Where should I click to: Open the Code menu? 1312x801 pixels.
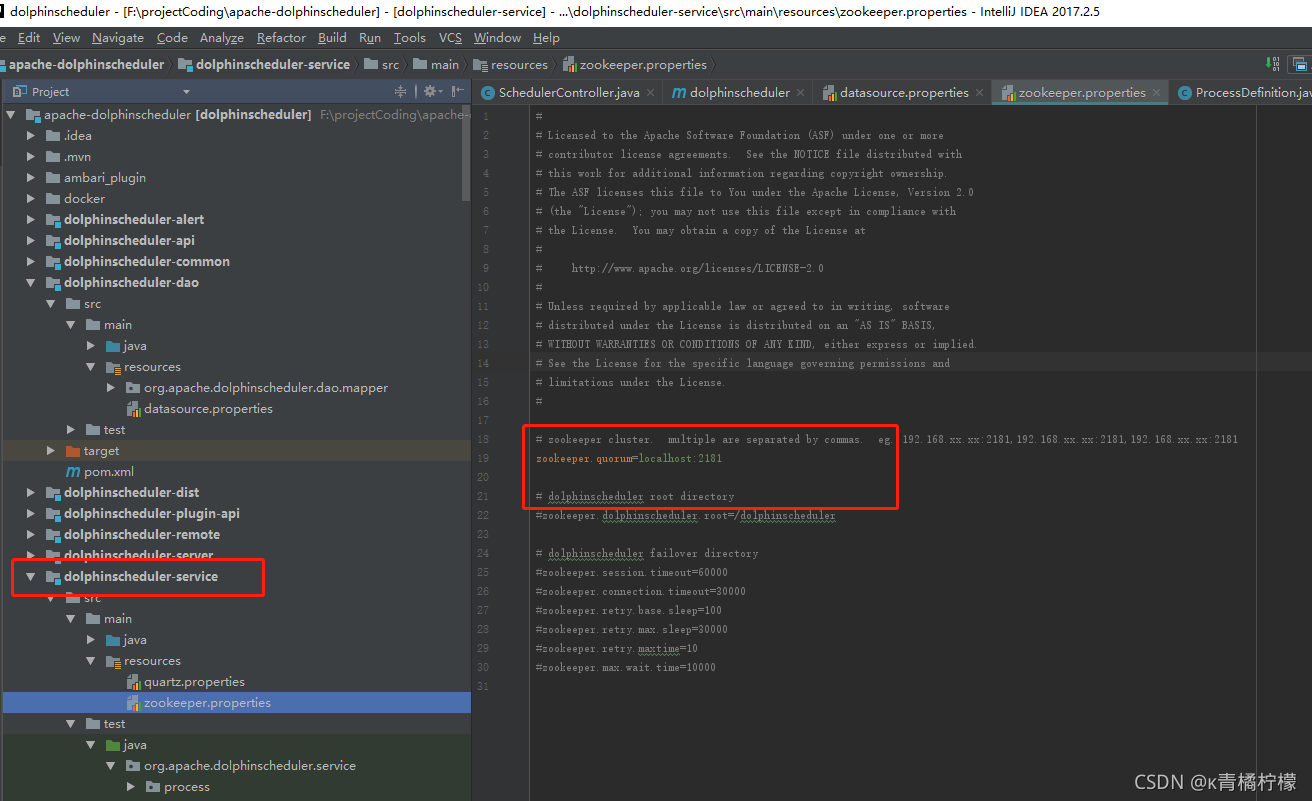[x=172, y=38]
